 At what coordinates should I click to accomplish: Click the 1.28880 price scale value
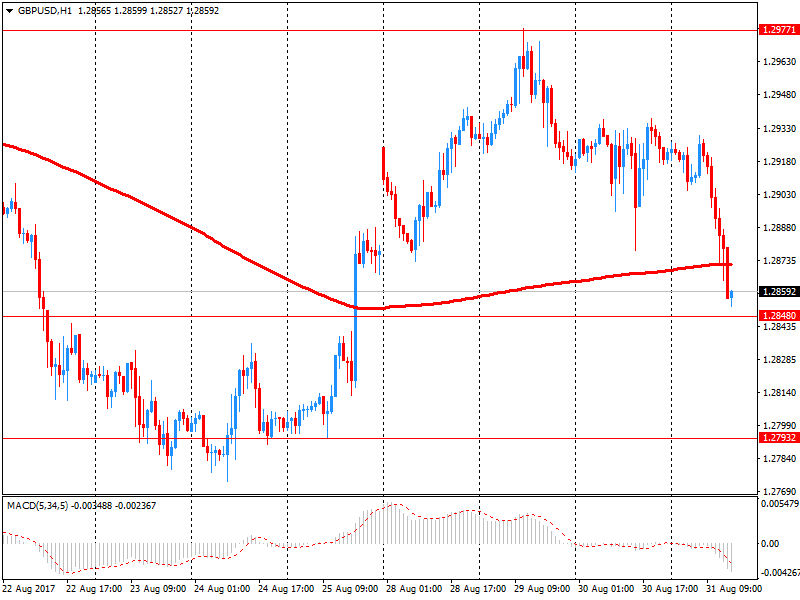[779, 228]
